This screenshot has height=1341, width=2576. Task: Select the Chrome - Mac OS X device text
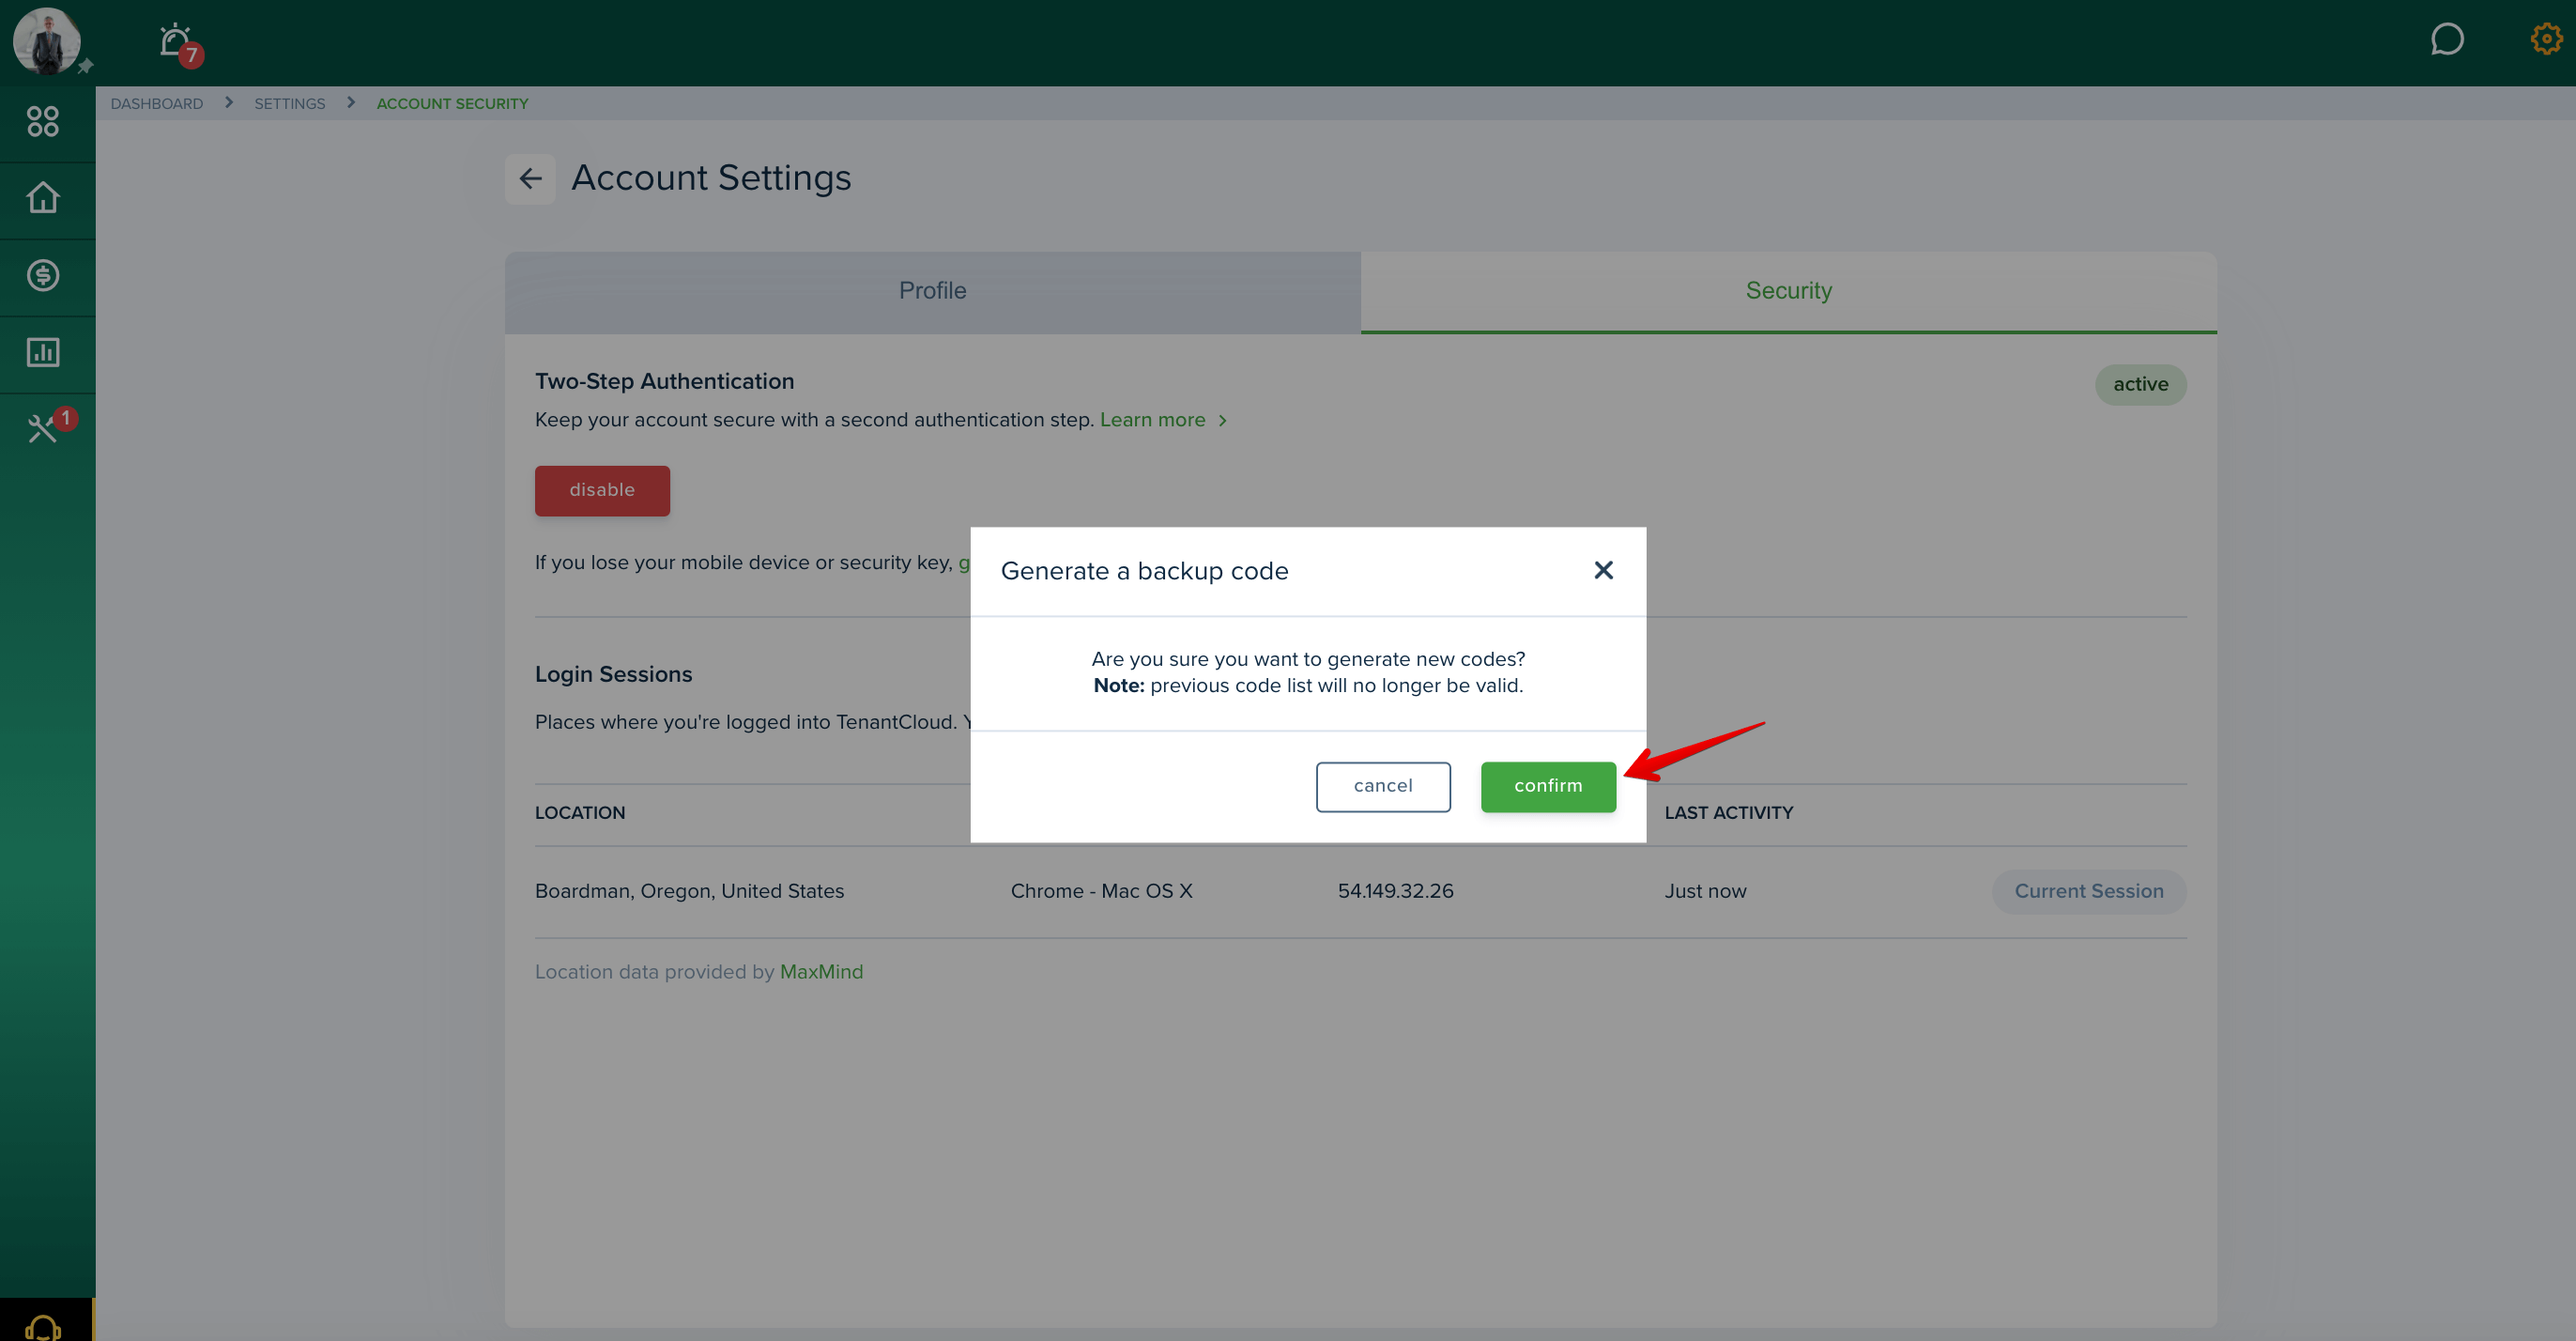(x=1101, y=891)
